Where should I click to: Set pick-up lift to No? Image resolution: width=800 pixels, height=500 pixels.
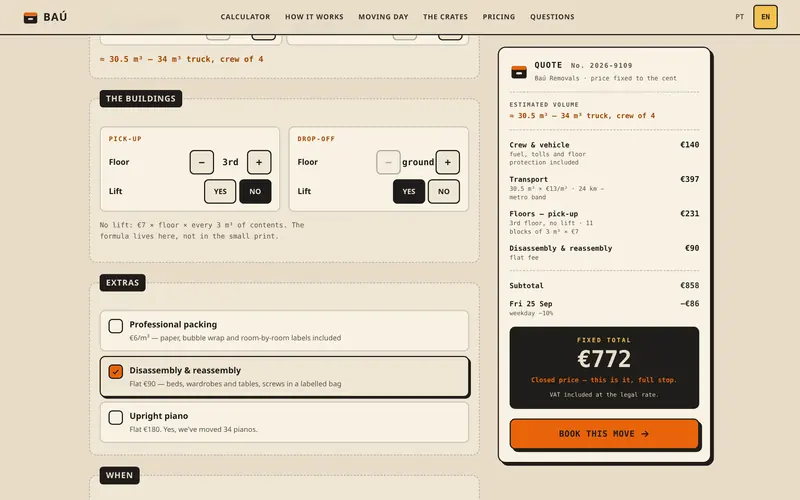(x=255, y=191)
